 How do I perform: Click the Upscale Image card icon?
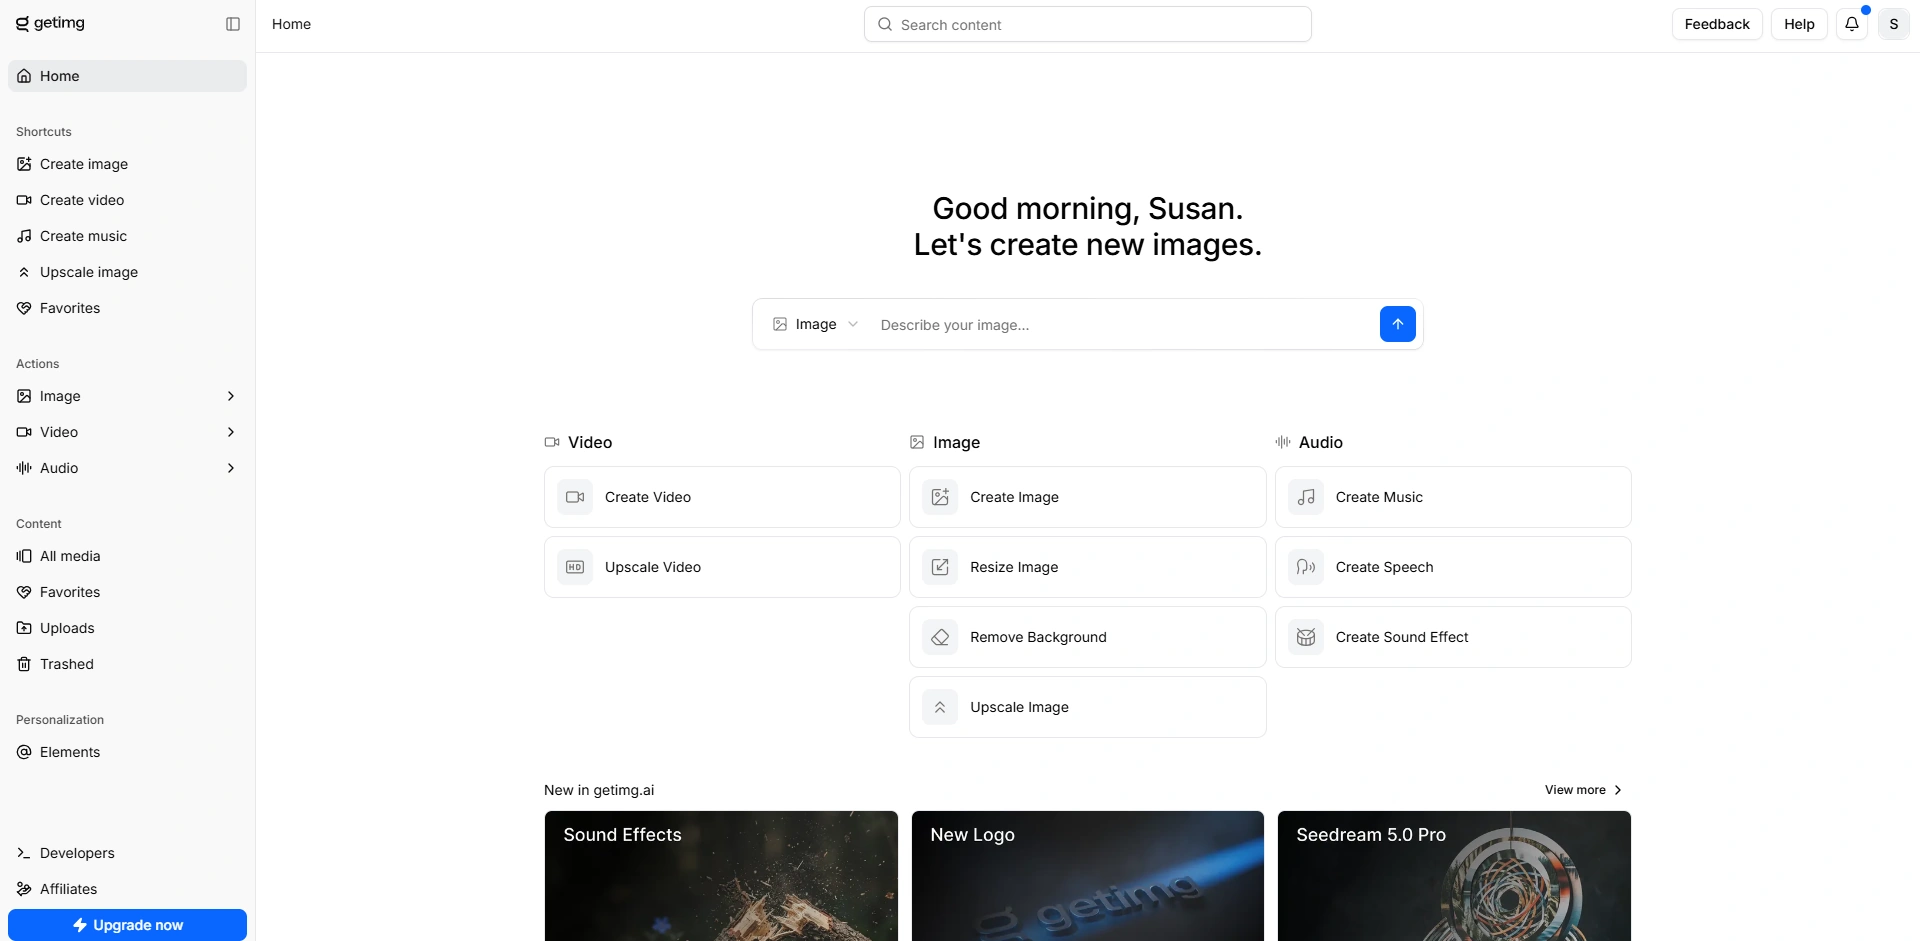[940, 707]
